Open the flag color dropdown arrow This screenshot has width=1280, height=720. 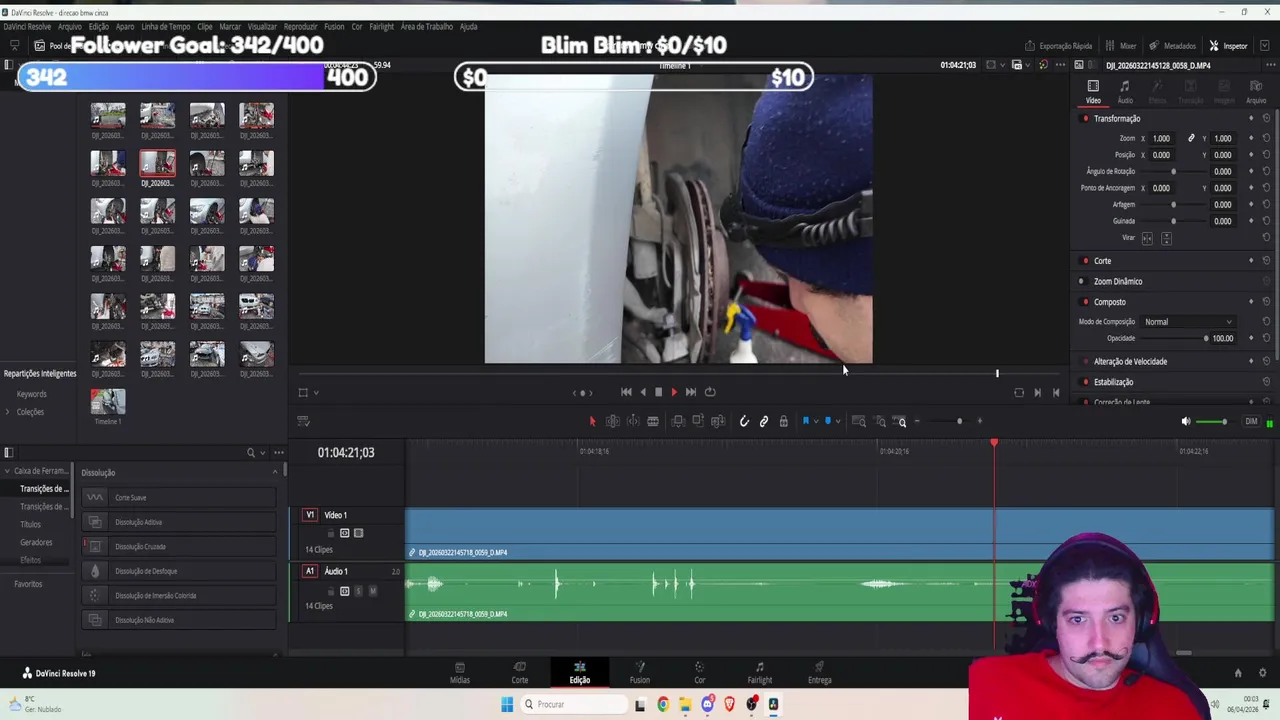click(816, 422)
